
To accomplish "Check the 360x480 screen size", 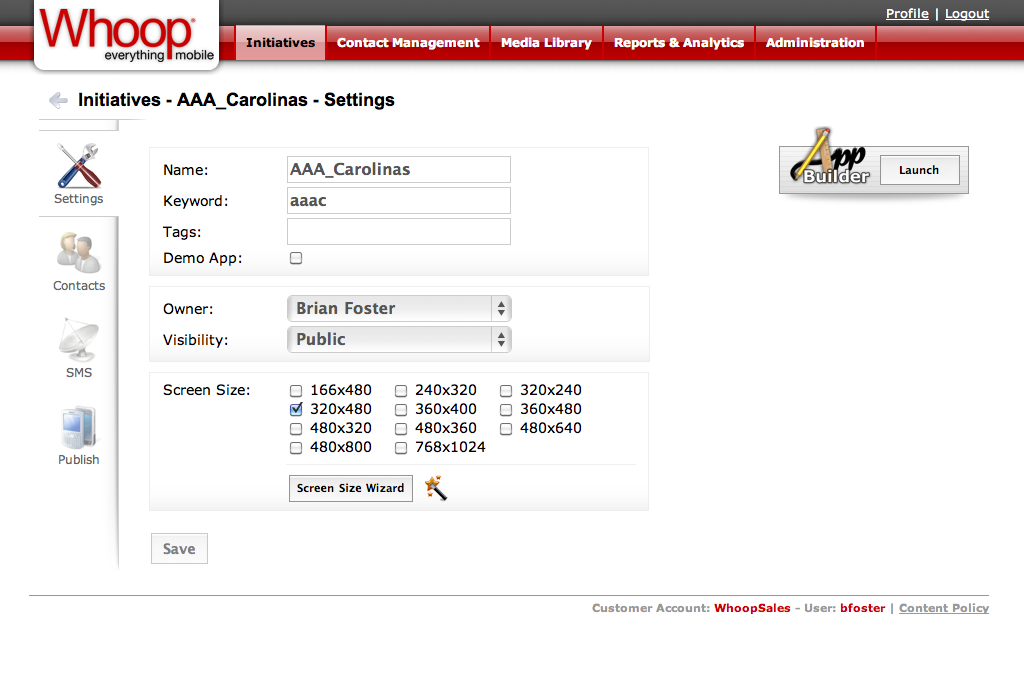I will (x=506, y=409).
